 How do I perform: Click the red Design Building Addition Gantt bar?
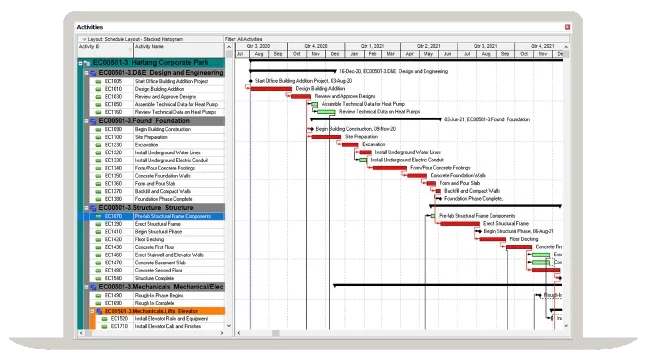click(271, 89)
